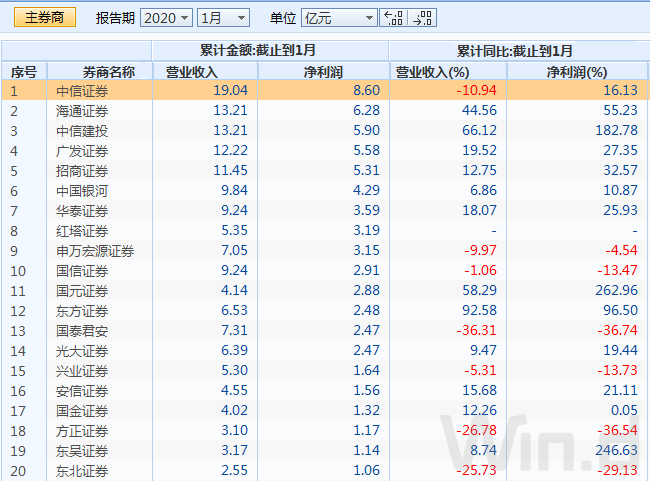Screen dimensions: 650x487
Task: Click the 主券商 button
Action: [x=45, y=17]
